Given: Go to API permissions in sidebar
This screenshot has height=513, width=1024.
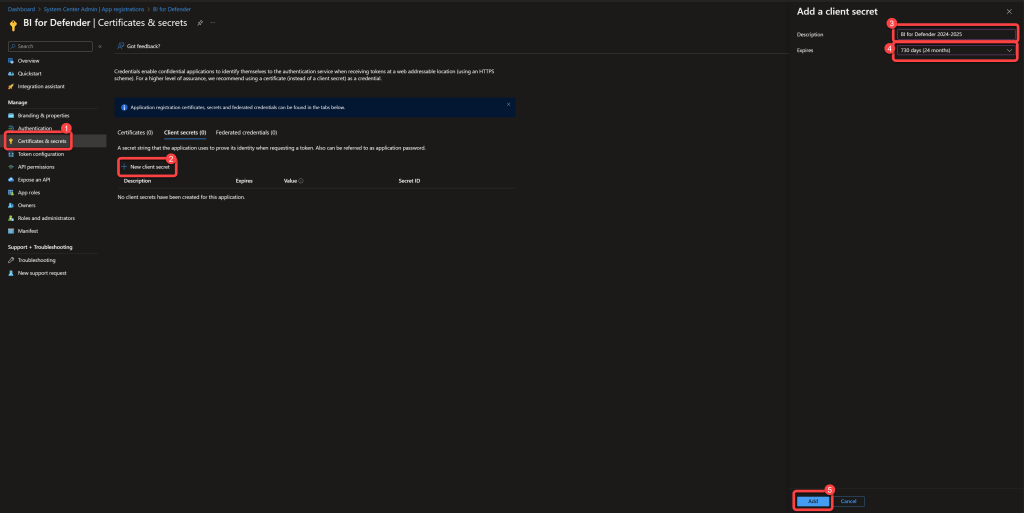Looking at the screenshot, I should [37, 166].
